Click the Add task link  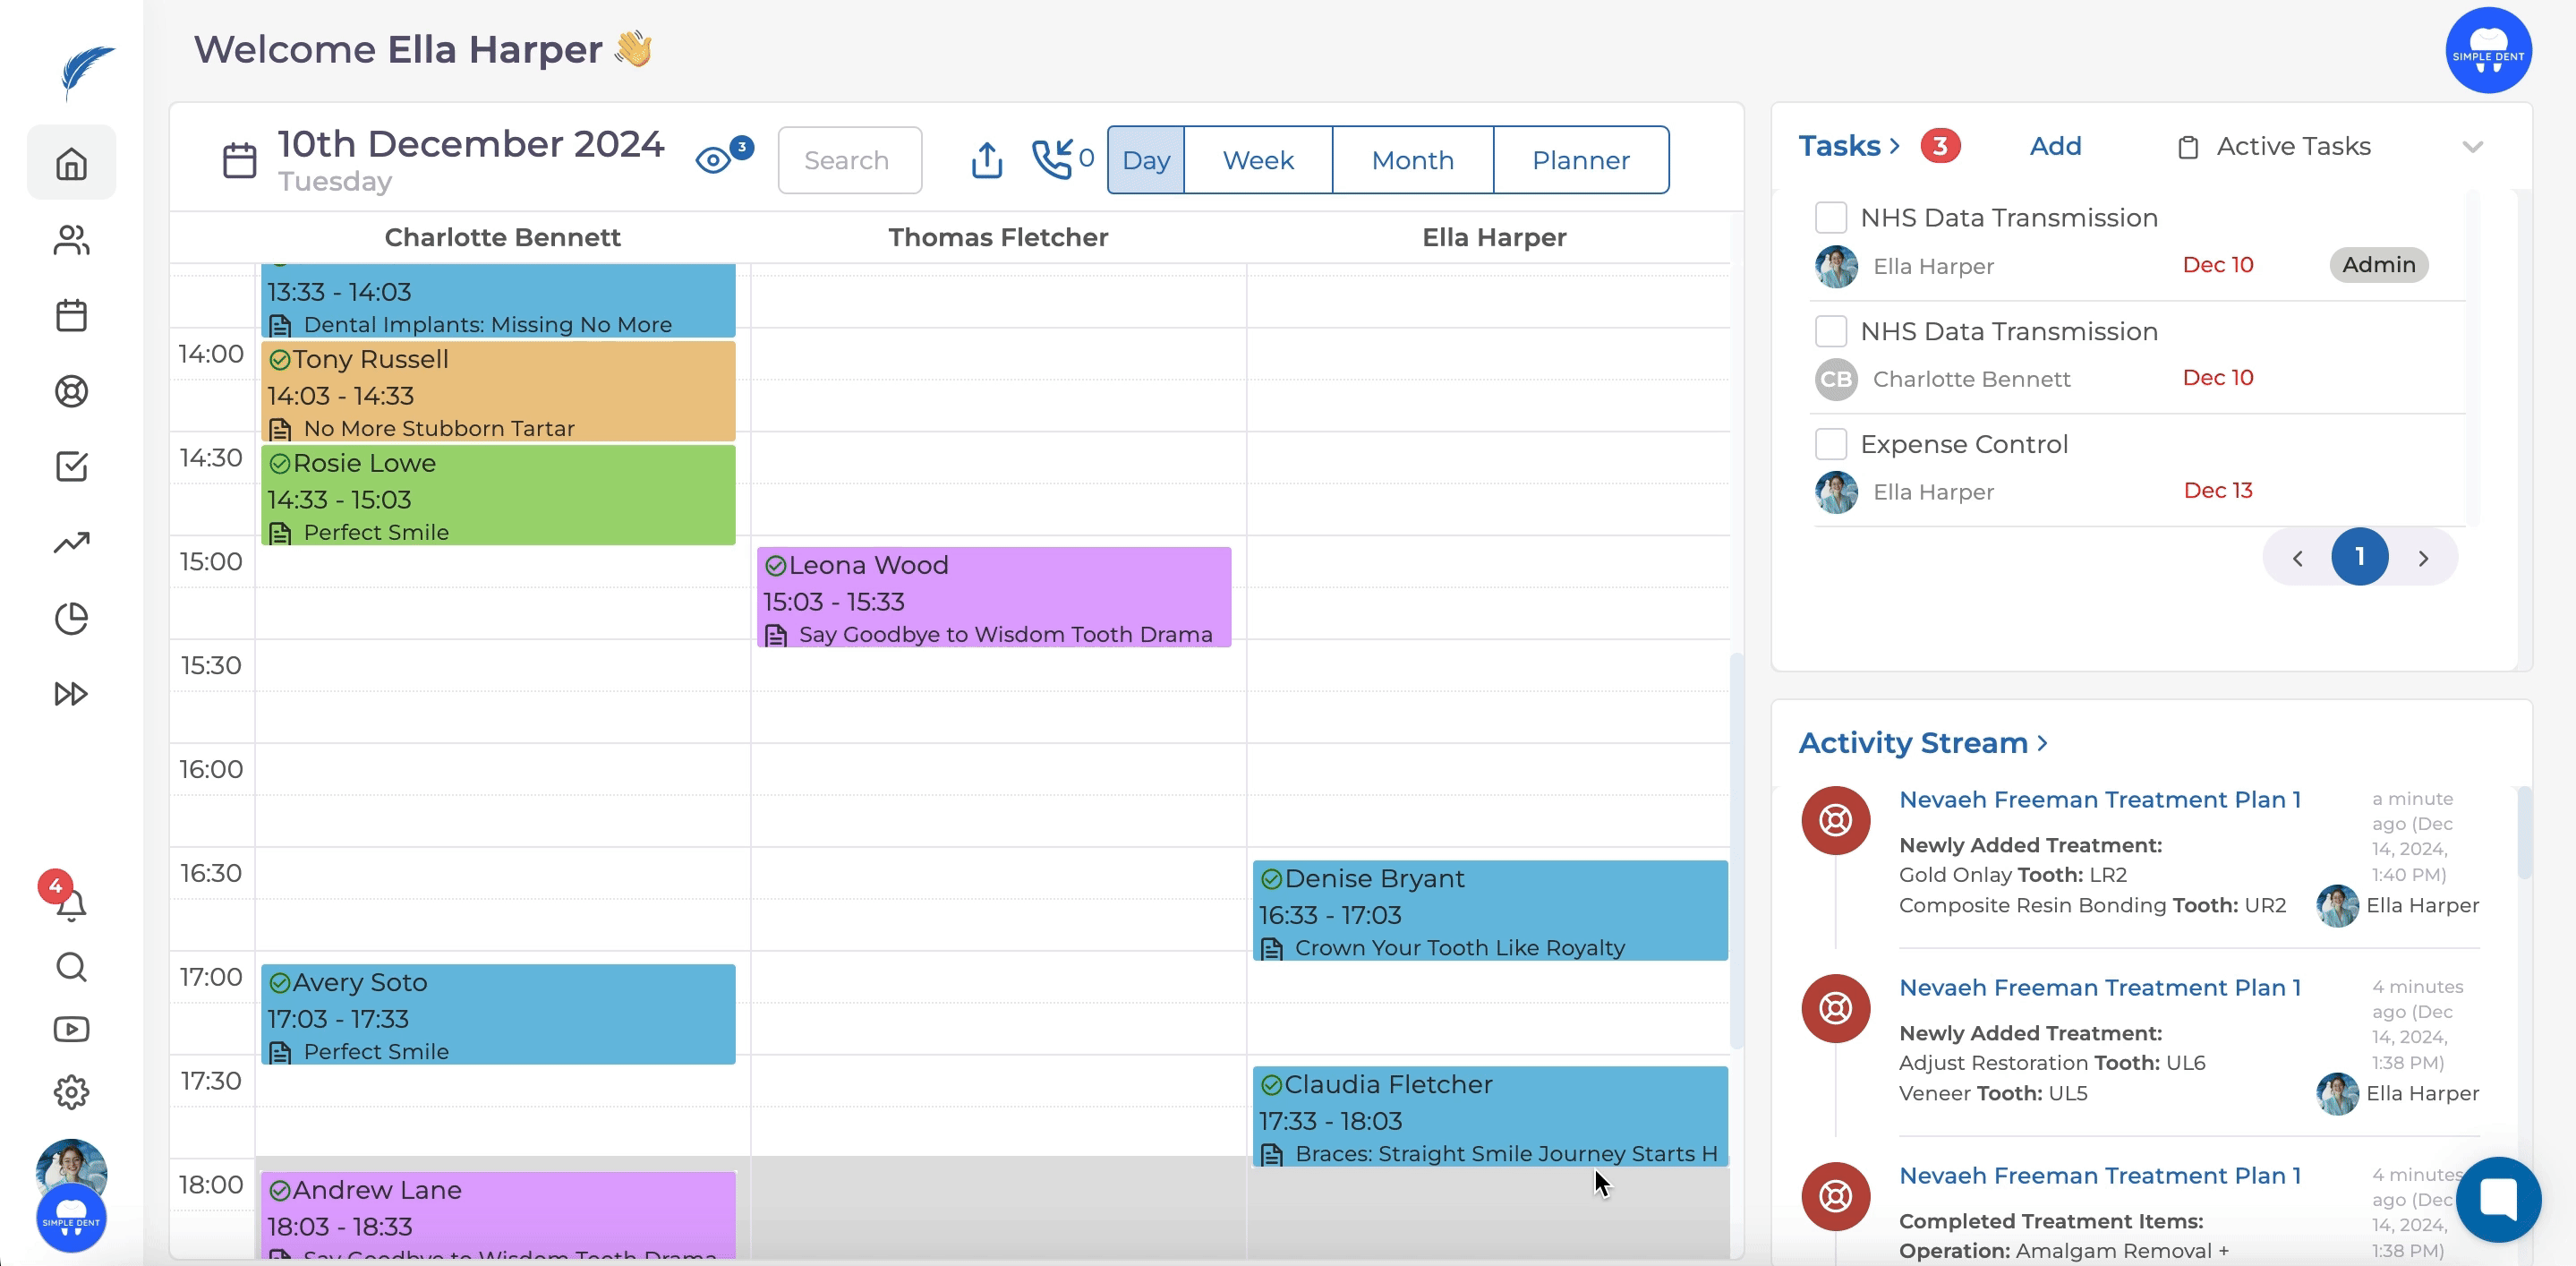(x=2055, y=147)
